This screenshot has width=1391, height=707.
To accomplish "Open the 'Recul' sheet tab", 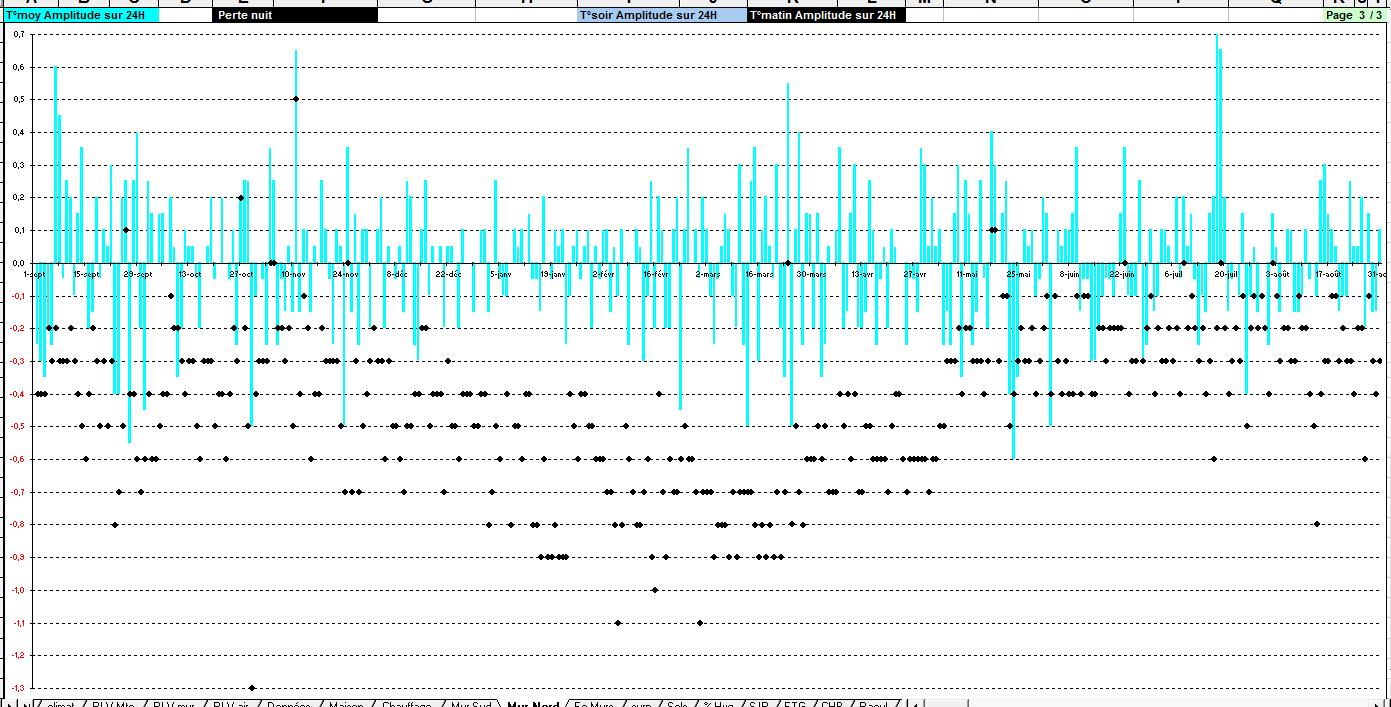I will point(873,703).
